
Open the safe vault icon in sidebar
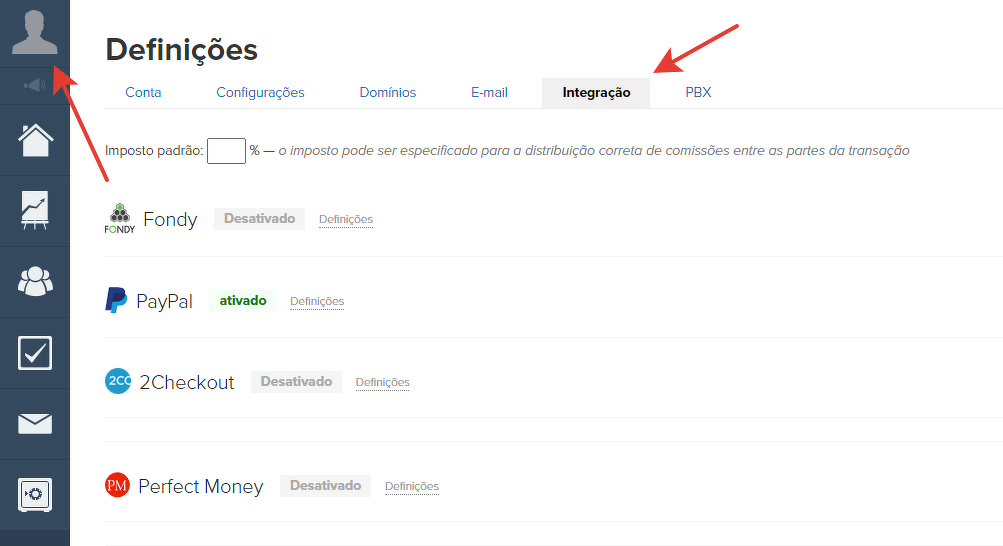(35, 494)
